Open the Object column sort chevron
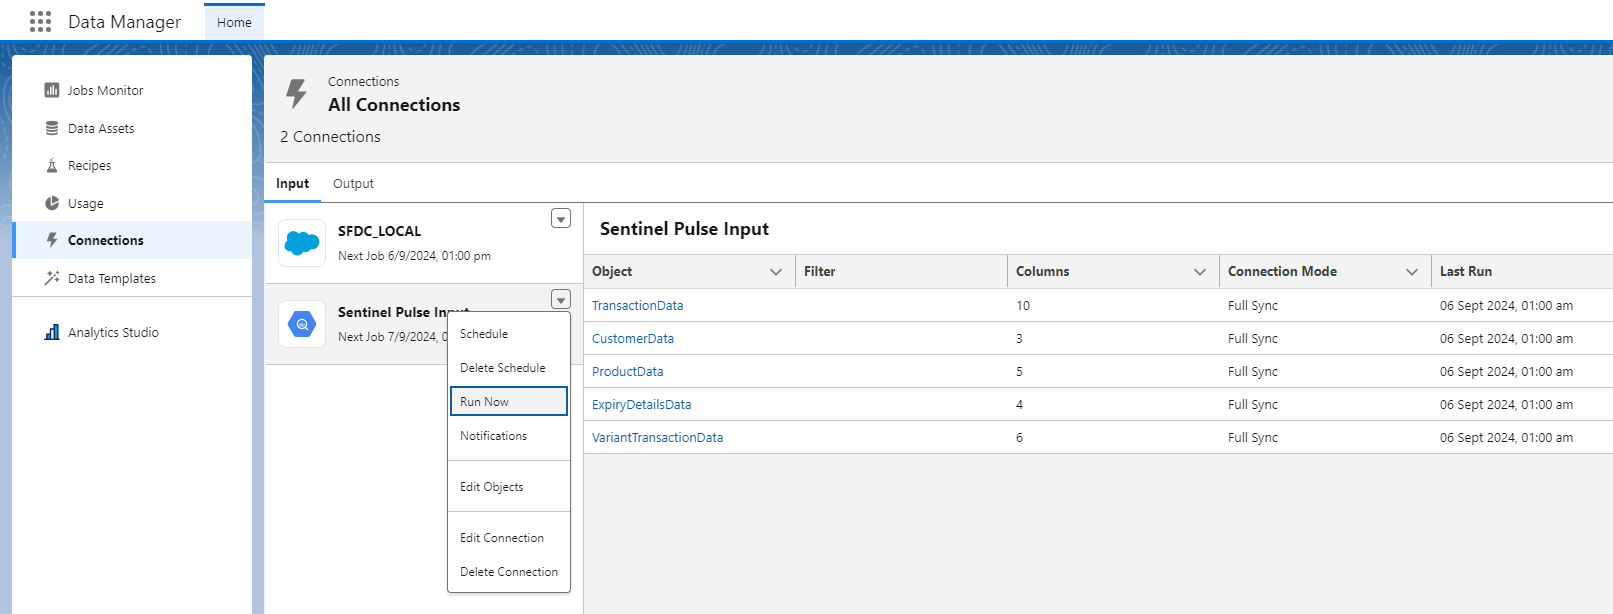 [776, 272]
